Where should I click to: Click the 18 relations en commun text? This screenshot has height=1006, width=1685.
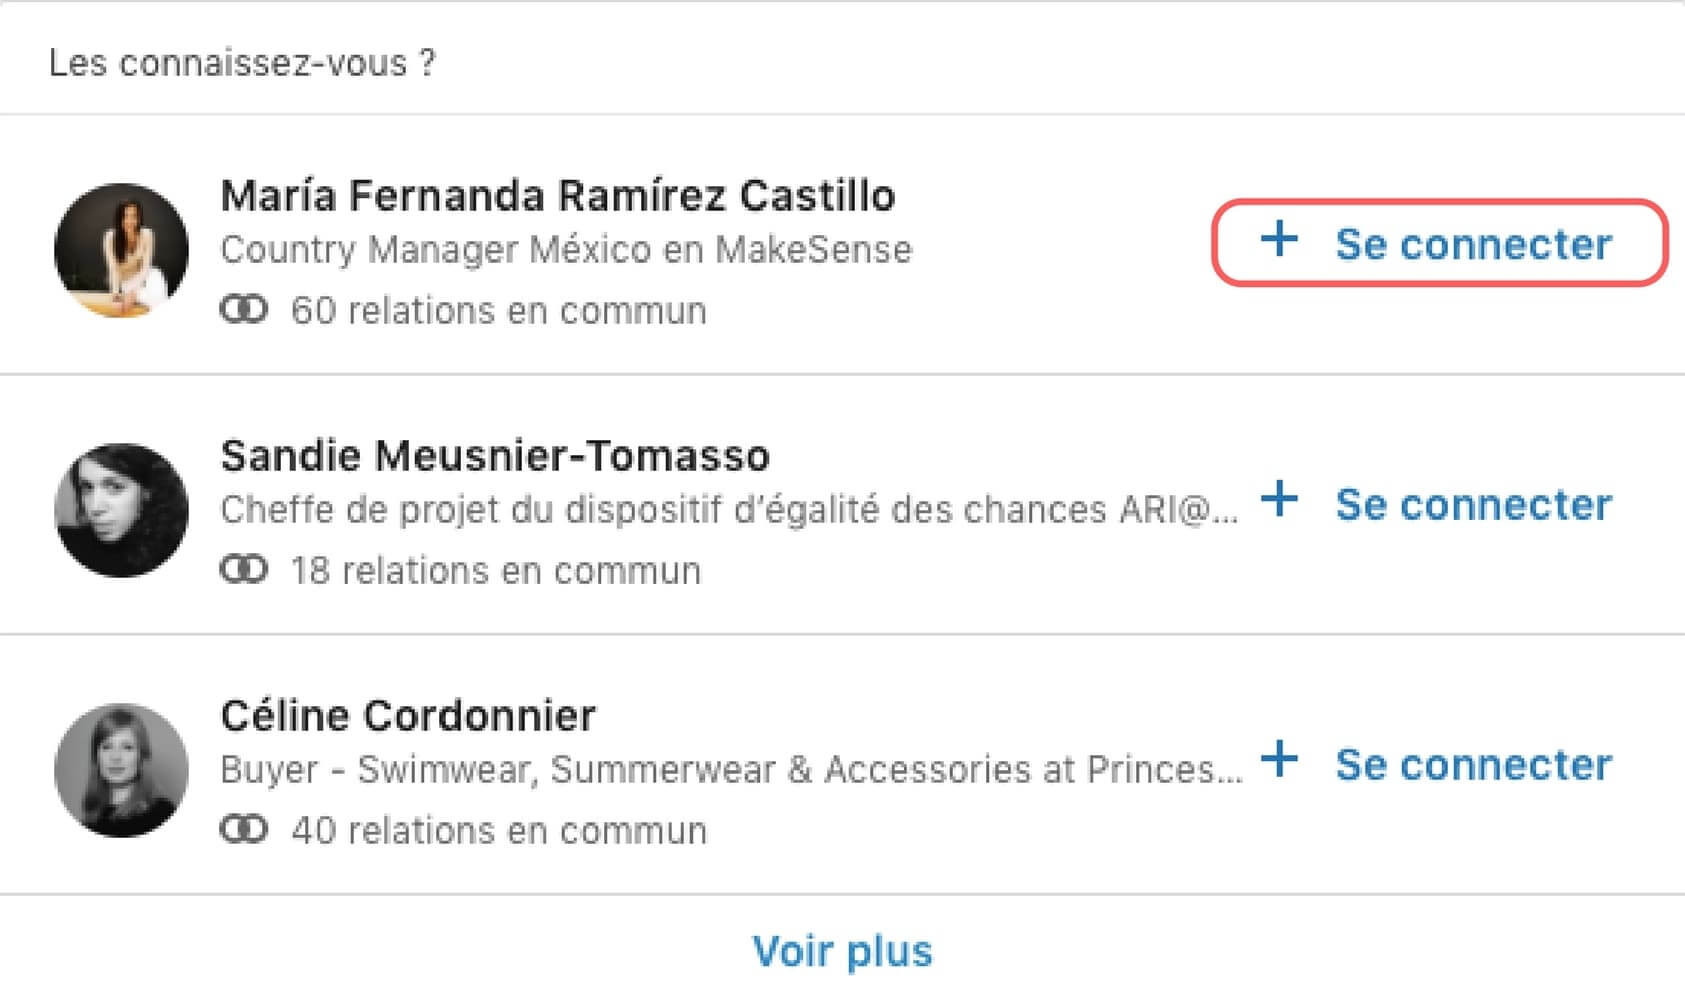pyautogui.click(x=498, y=570)
